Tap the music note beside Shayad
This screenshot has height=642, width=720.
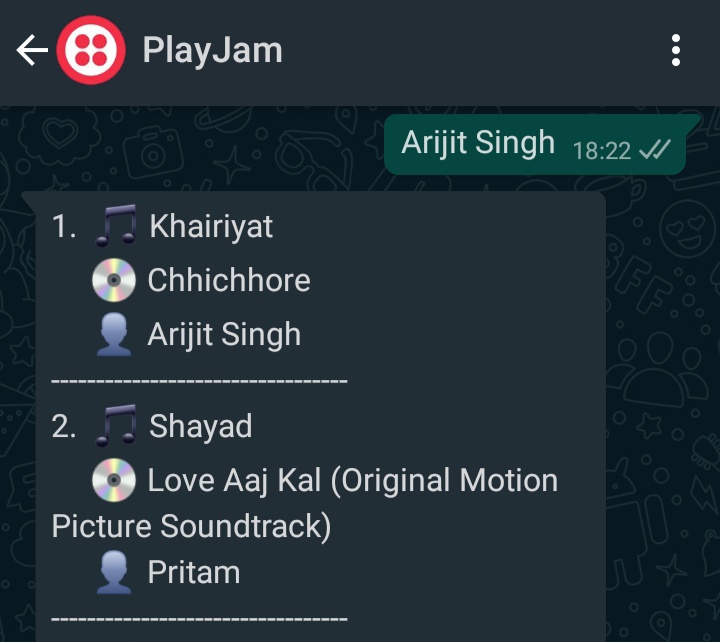click(x=115, y=425)
